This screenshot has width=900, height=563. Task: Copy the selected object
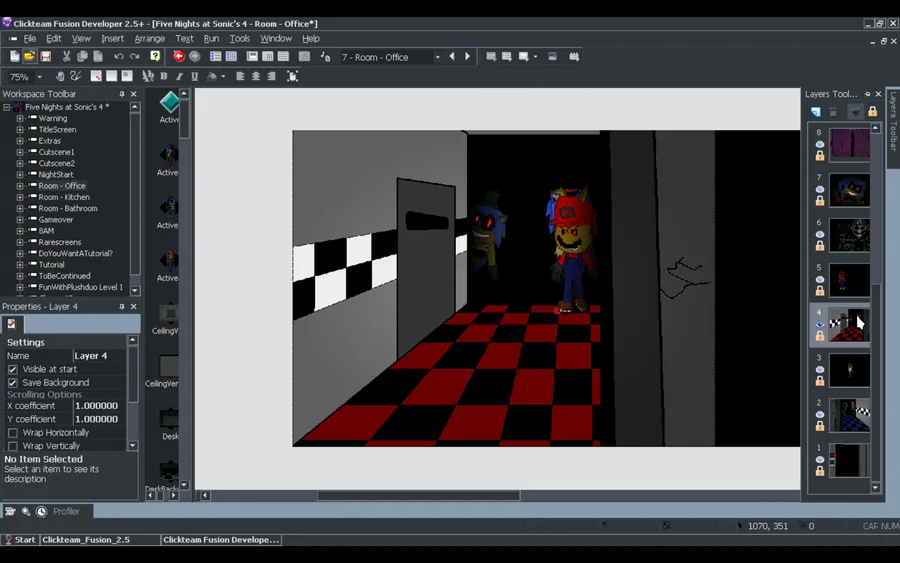82,56
